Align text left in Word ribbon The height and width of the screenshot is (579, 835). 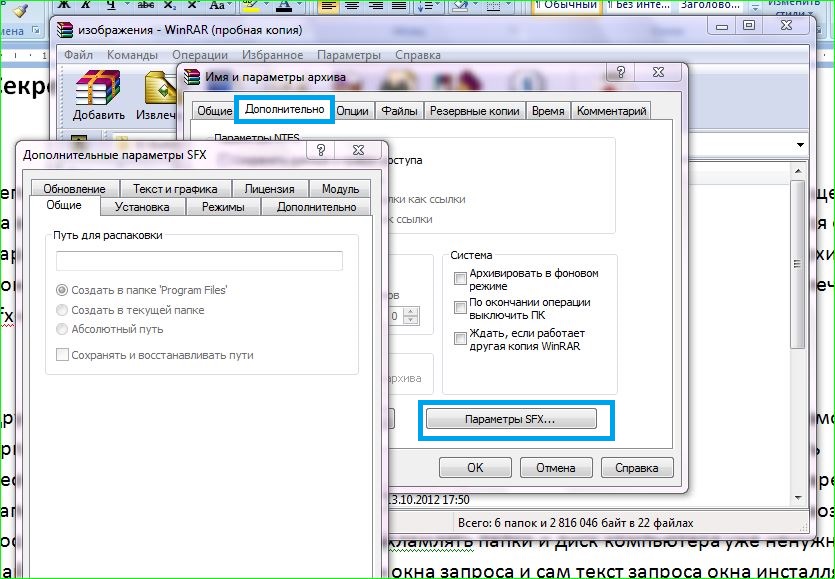329,5
